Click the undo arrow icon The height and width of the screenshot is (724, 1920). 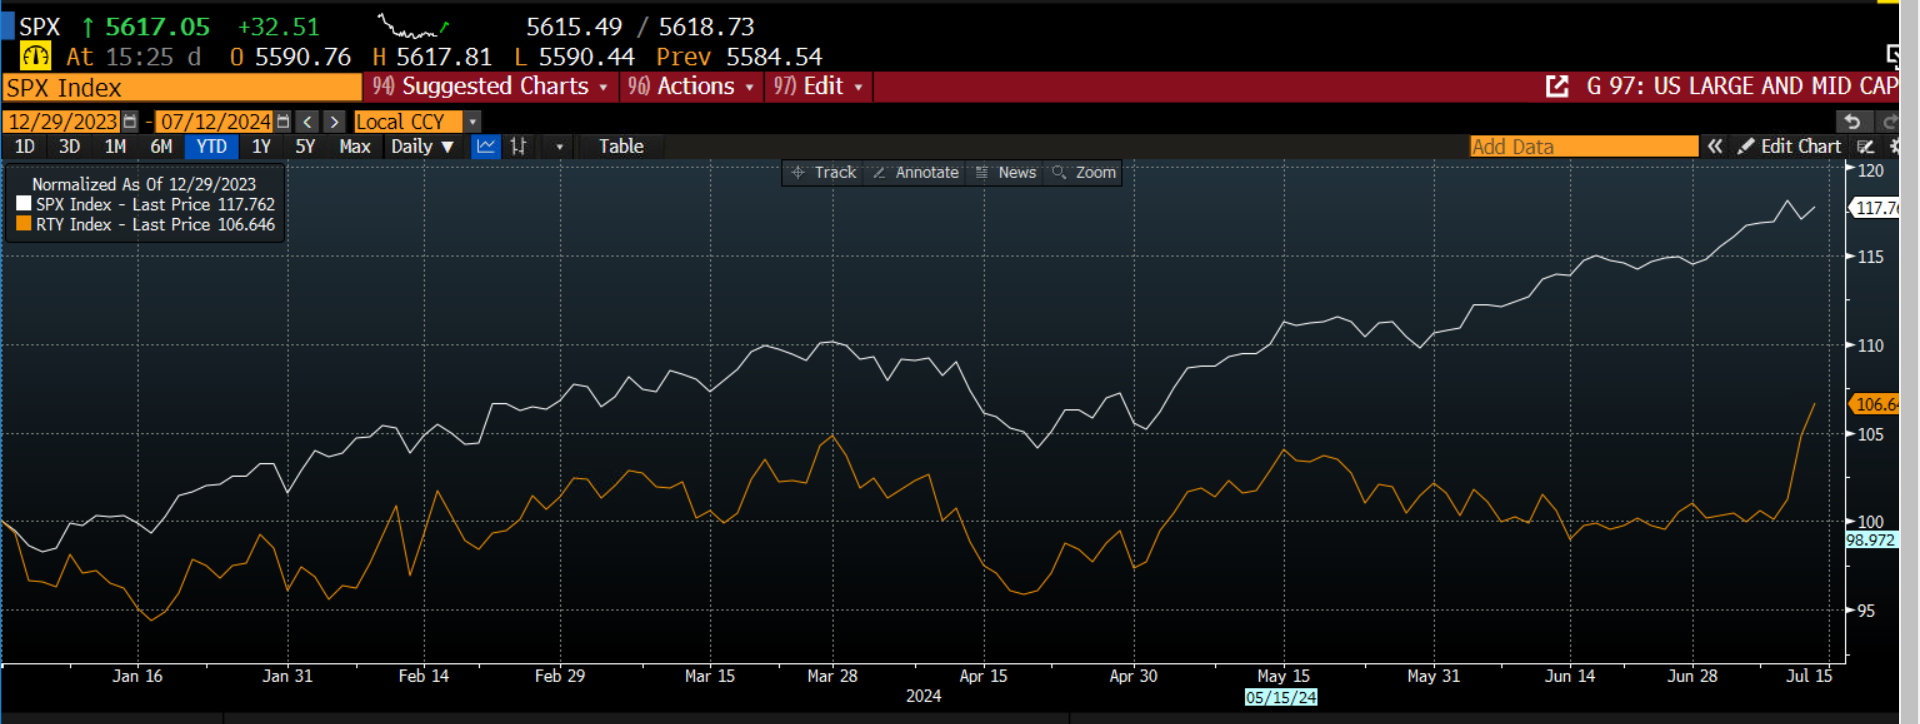(1852, 122)
